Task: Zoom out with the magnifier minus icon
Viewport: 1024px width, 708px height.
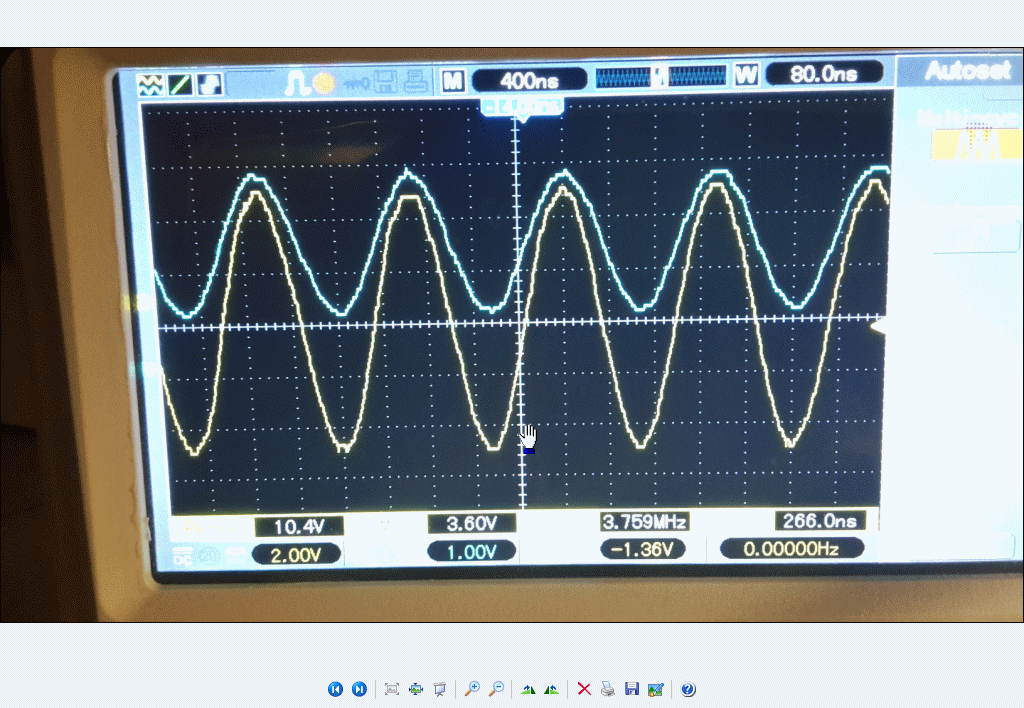Action: point(495,689)
